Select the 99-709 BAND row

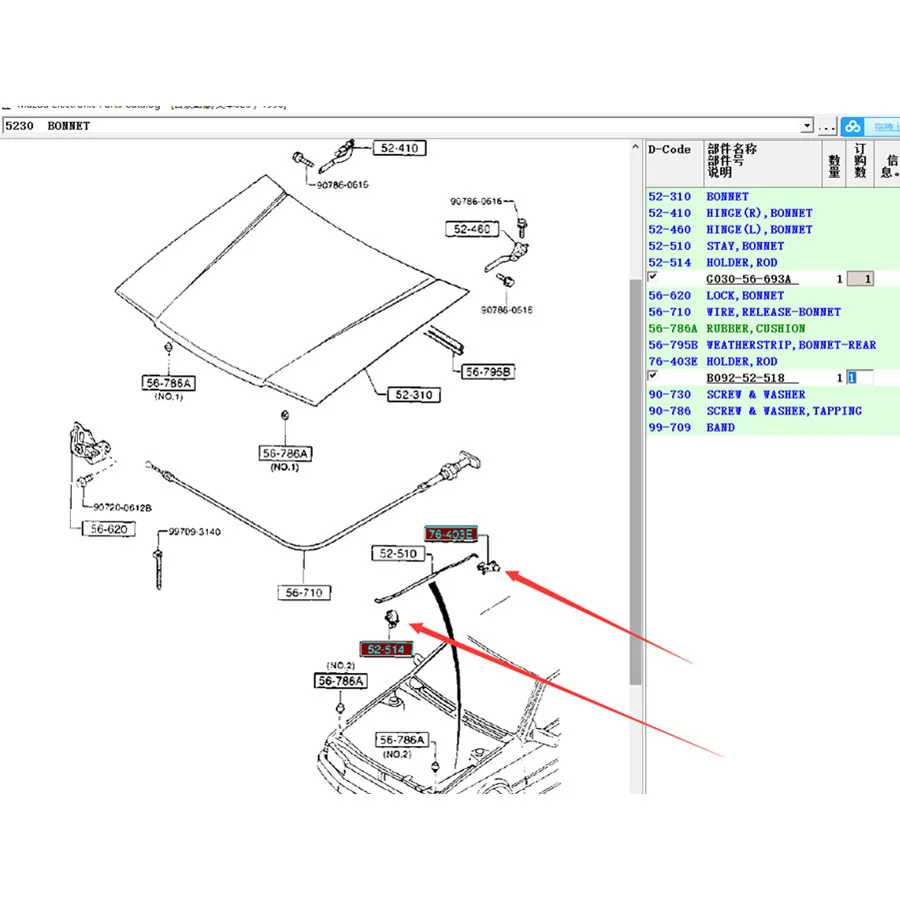coord(773,428)
